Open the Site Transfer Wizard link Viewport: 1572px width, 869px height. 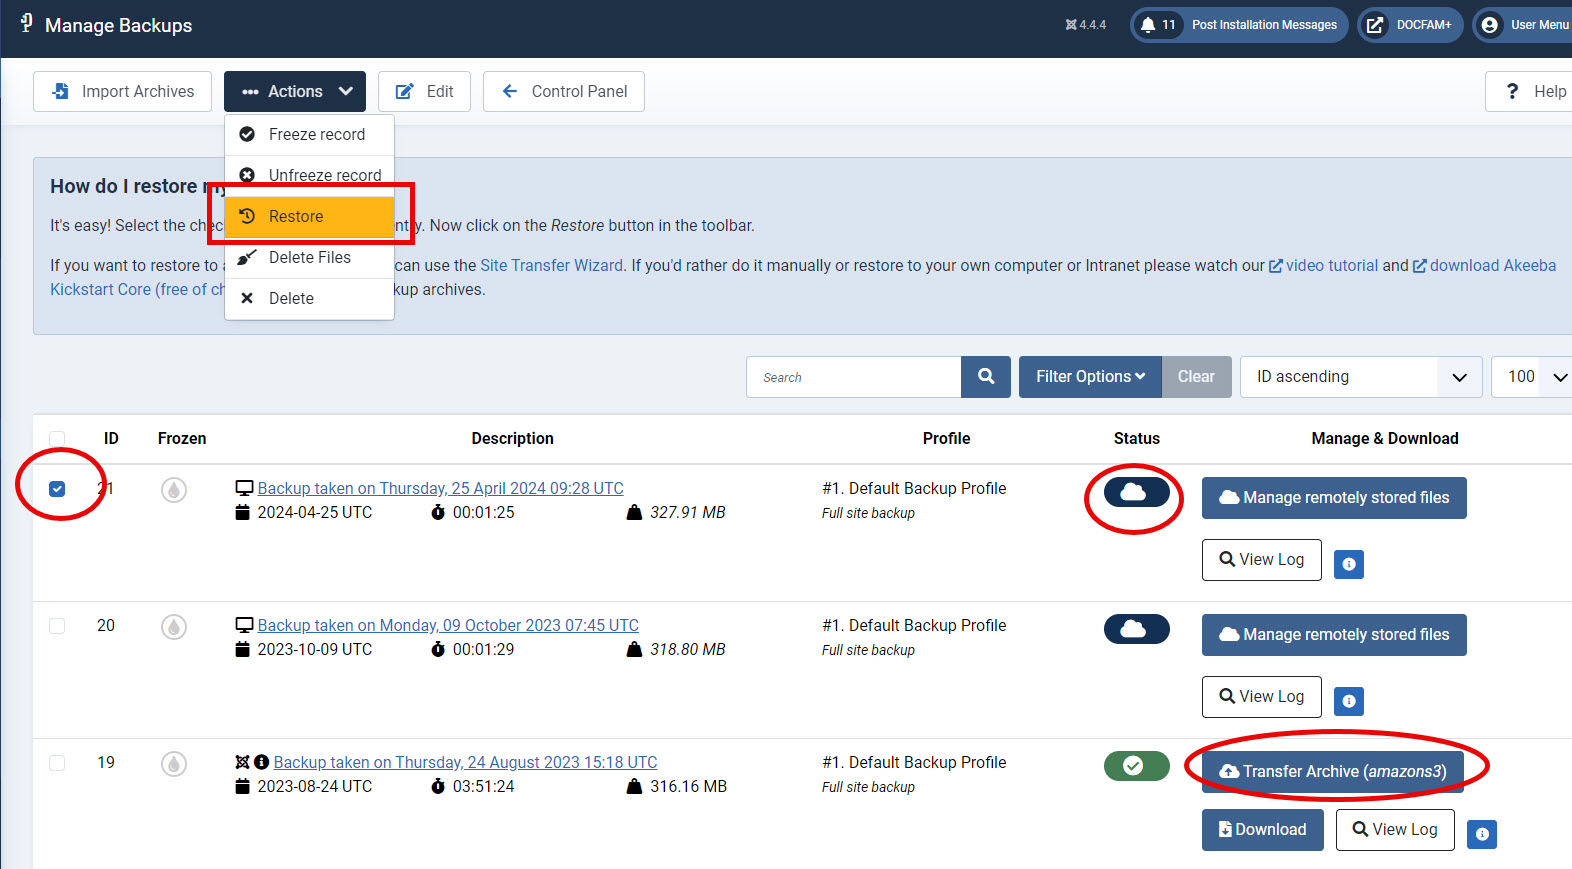click(x=551, y=266)
